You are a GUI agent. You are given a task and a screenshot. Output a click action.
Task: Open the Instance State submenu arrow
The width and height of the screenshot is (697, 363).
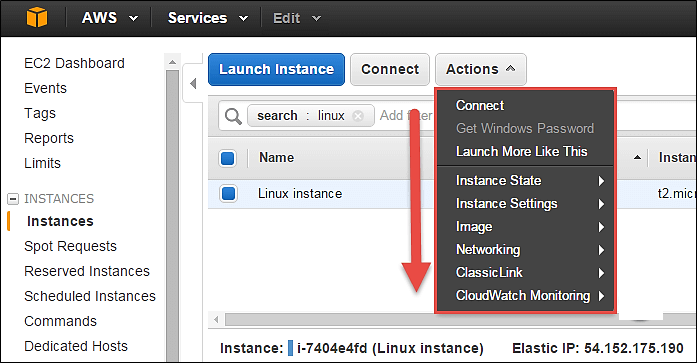click(x=601, y=181)
